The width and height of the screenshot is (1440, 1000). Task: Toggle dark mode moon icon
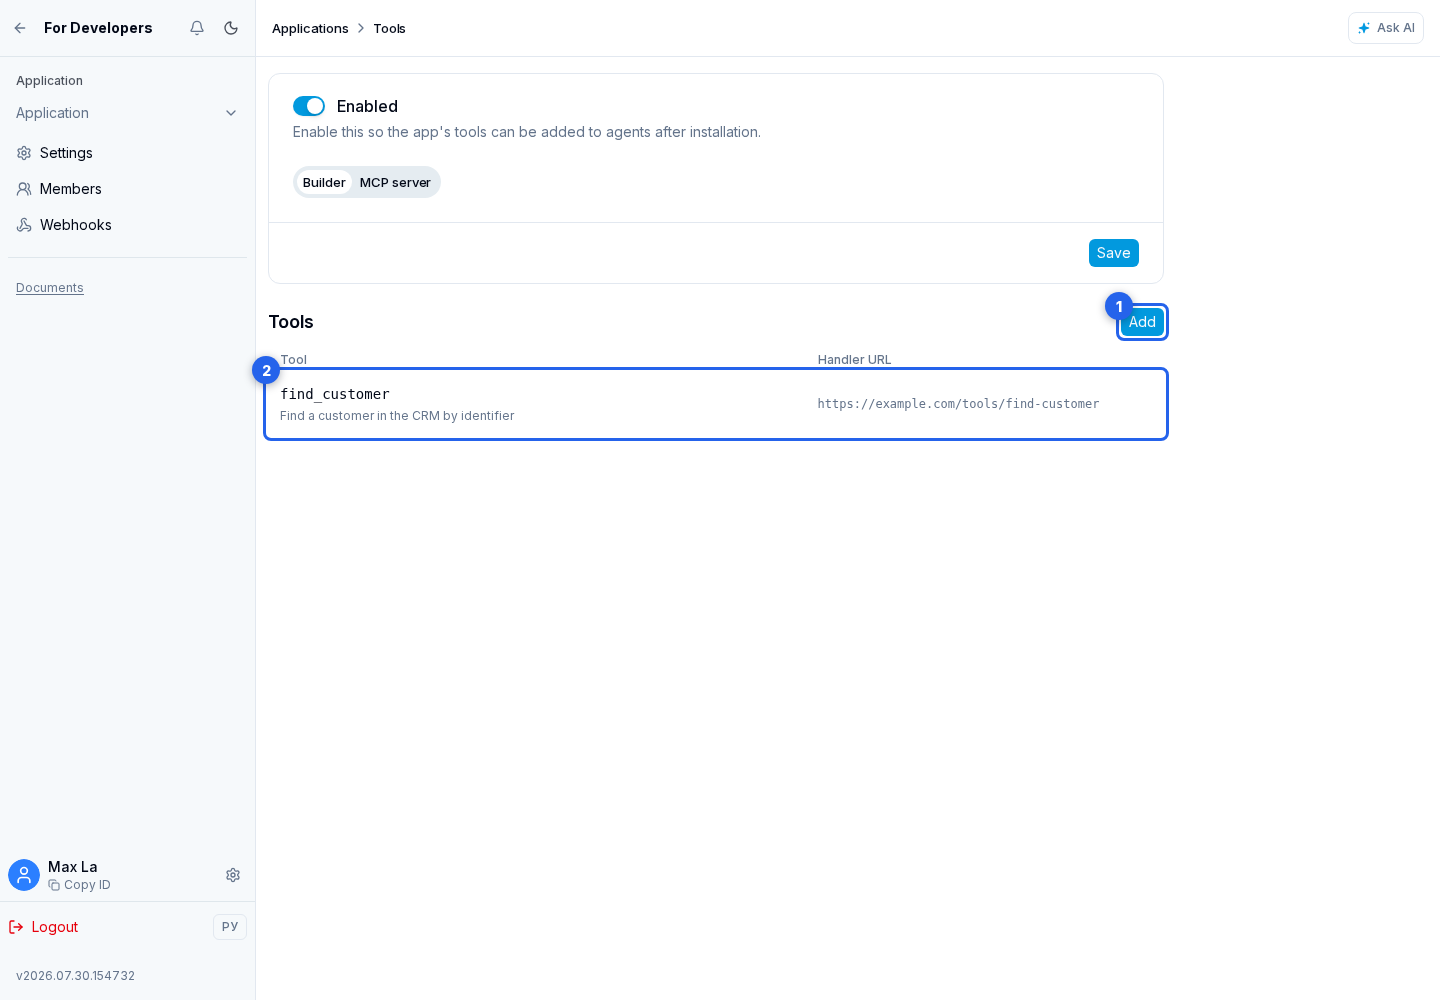click(x=231, y=28)
